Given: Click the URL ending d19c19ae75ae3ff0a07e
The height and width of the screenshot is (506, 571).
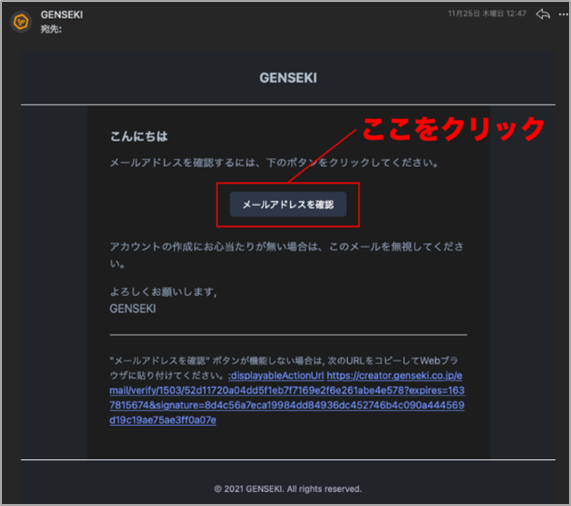Looking at the screenshot, I should click(x=163, y=420).
